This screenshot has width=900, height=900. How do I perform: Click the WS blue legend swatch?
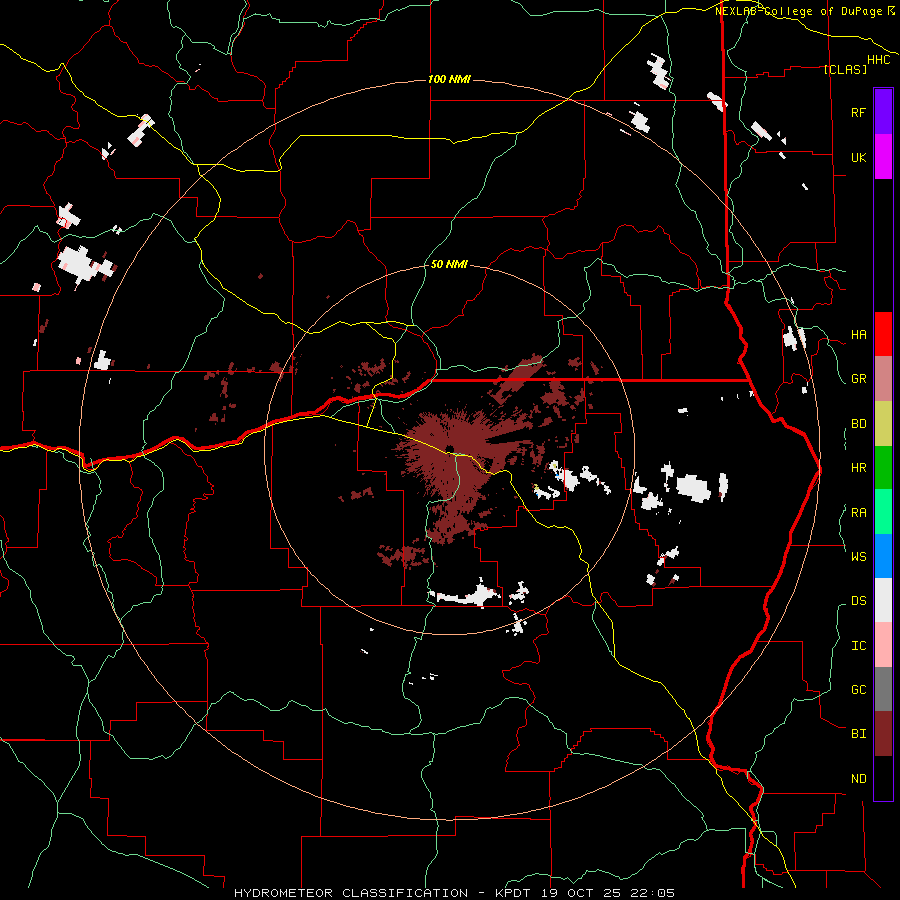click(883, 556)
